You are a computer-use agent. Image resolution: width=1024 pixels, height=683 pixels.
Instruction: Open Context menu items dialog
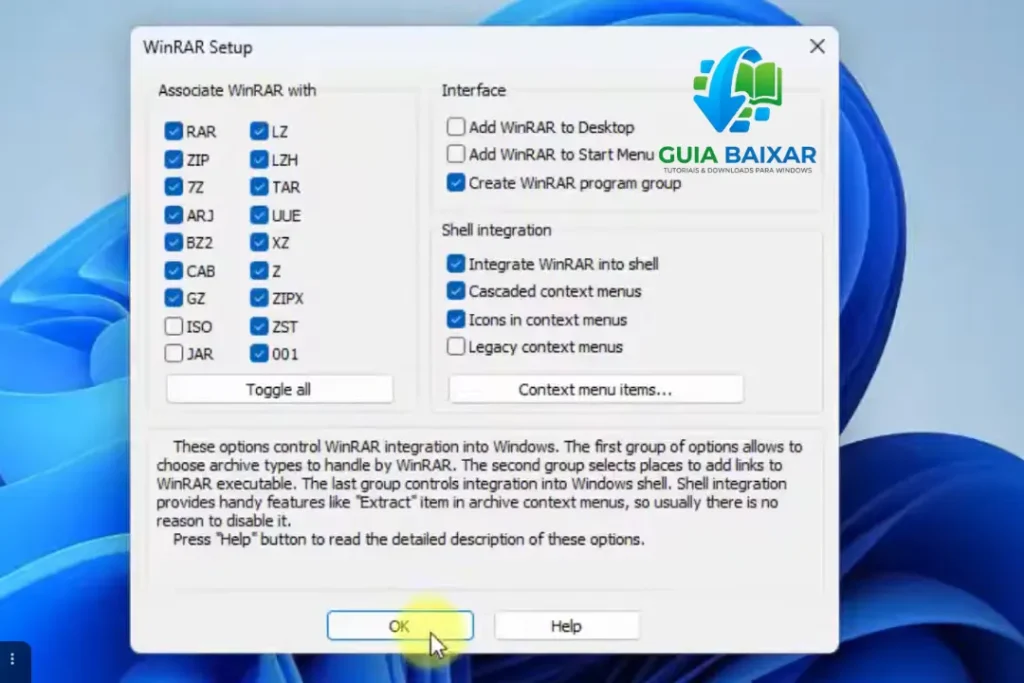(x=596, y=389)
